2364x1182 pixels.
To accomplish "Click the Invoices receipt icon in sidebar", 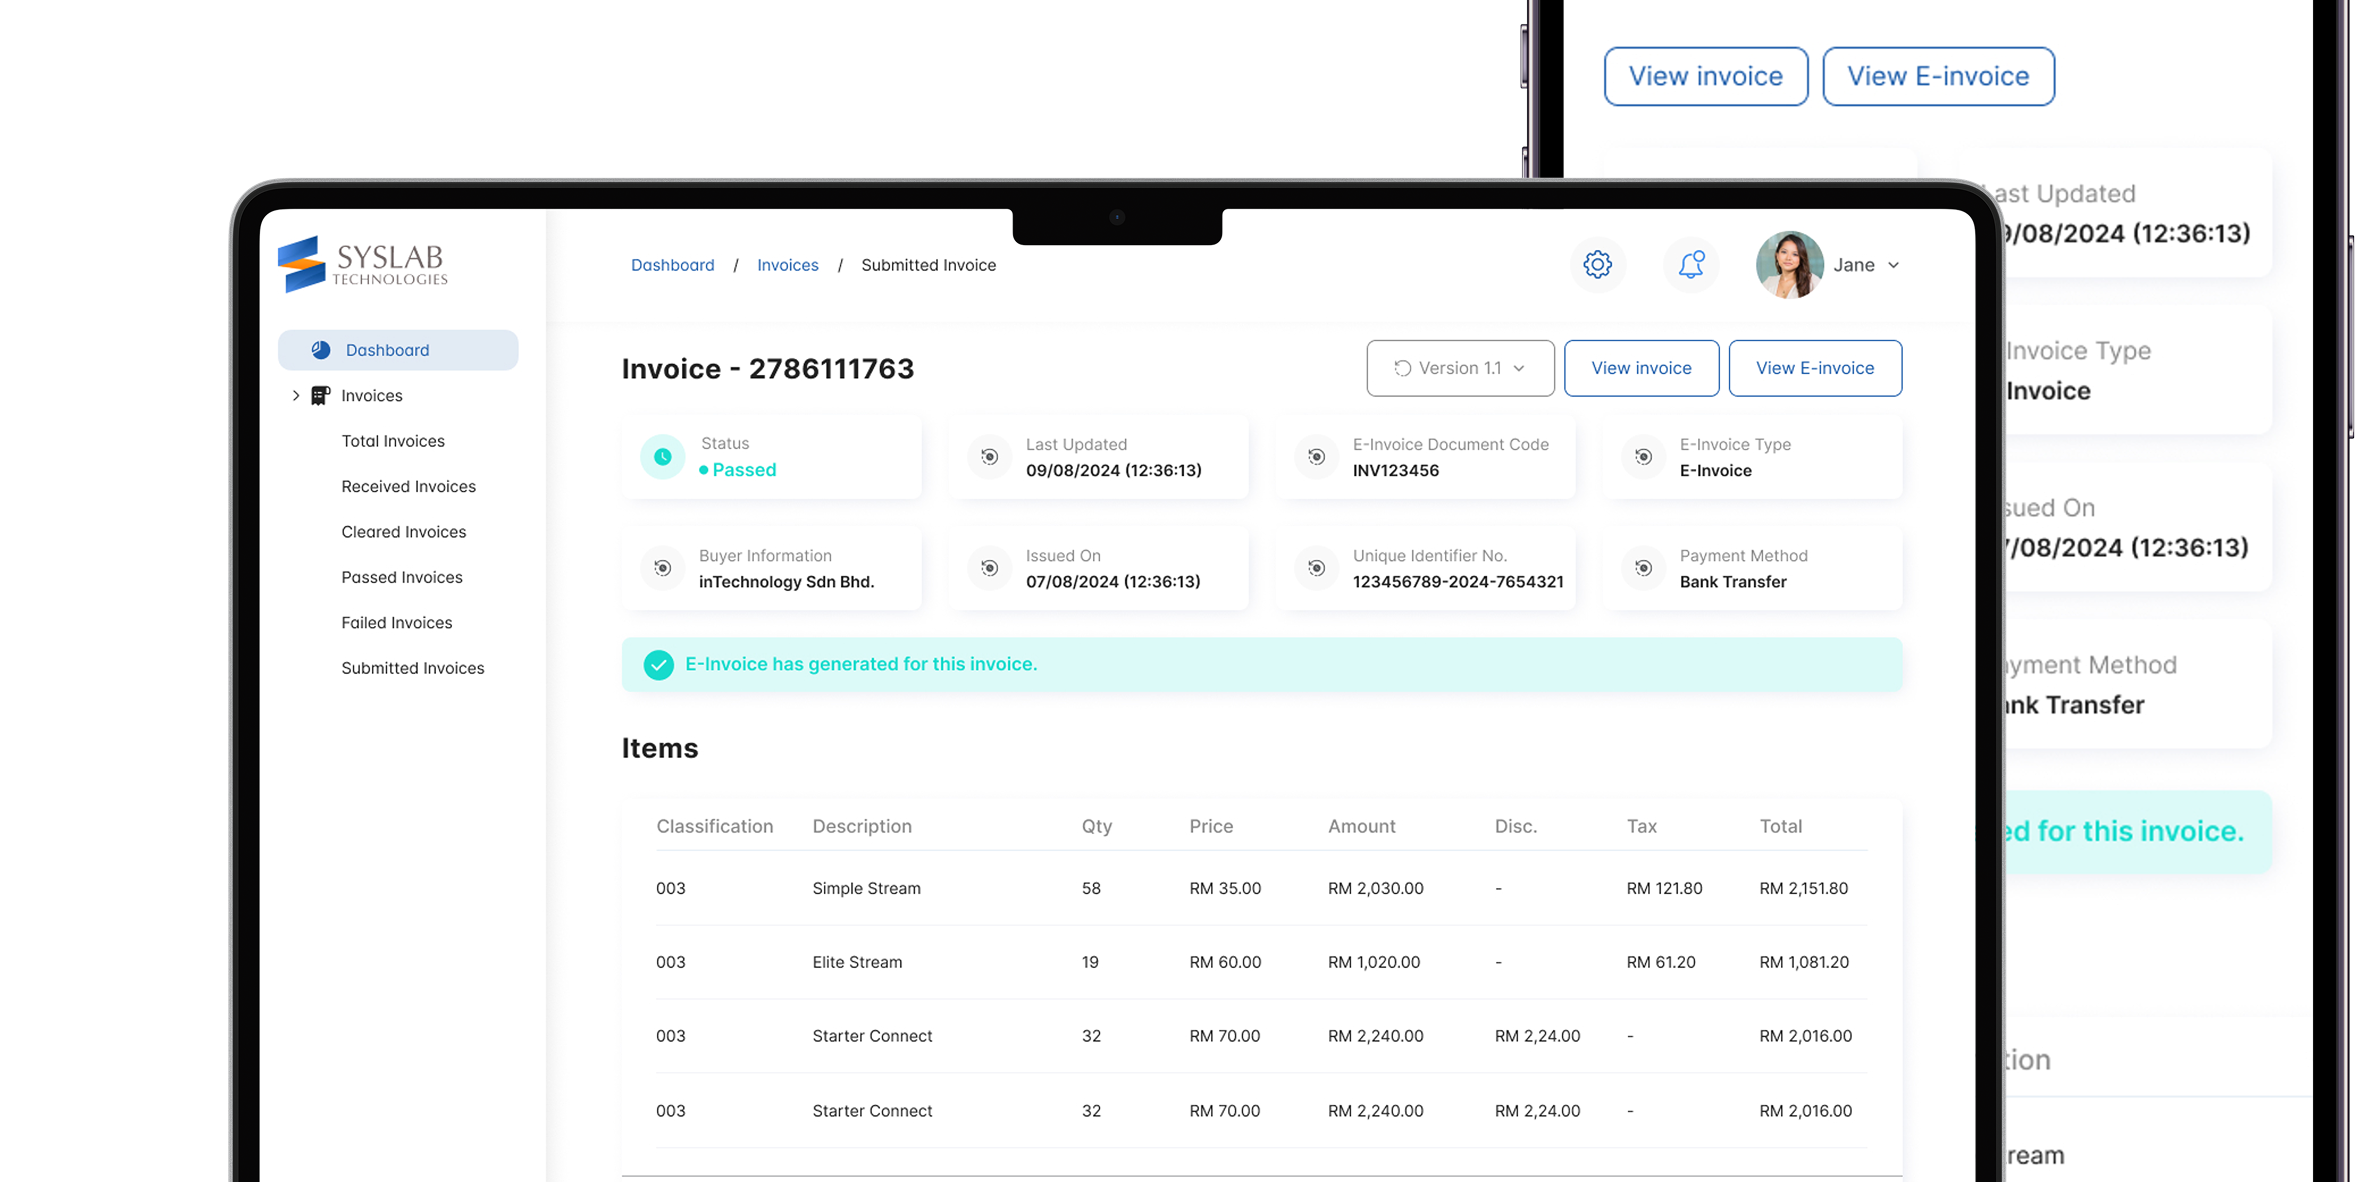I will click(320, 396).
